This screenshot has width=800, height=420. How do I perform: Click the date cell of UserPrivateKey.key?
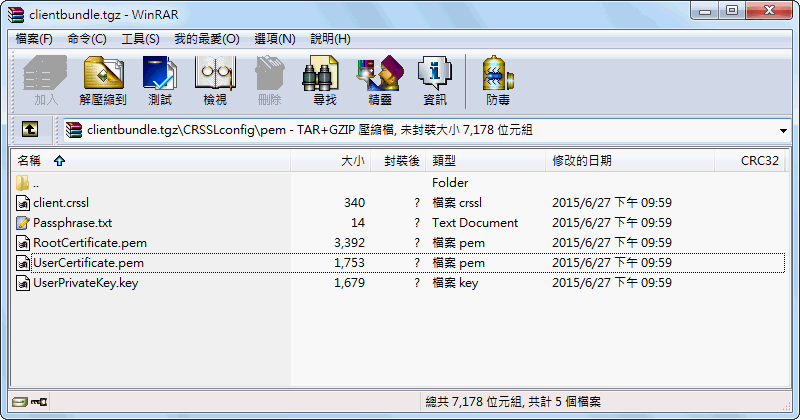coord(612,283)
